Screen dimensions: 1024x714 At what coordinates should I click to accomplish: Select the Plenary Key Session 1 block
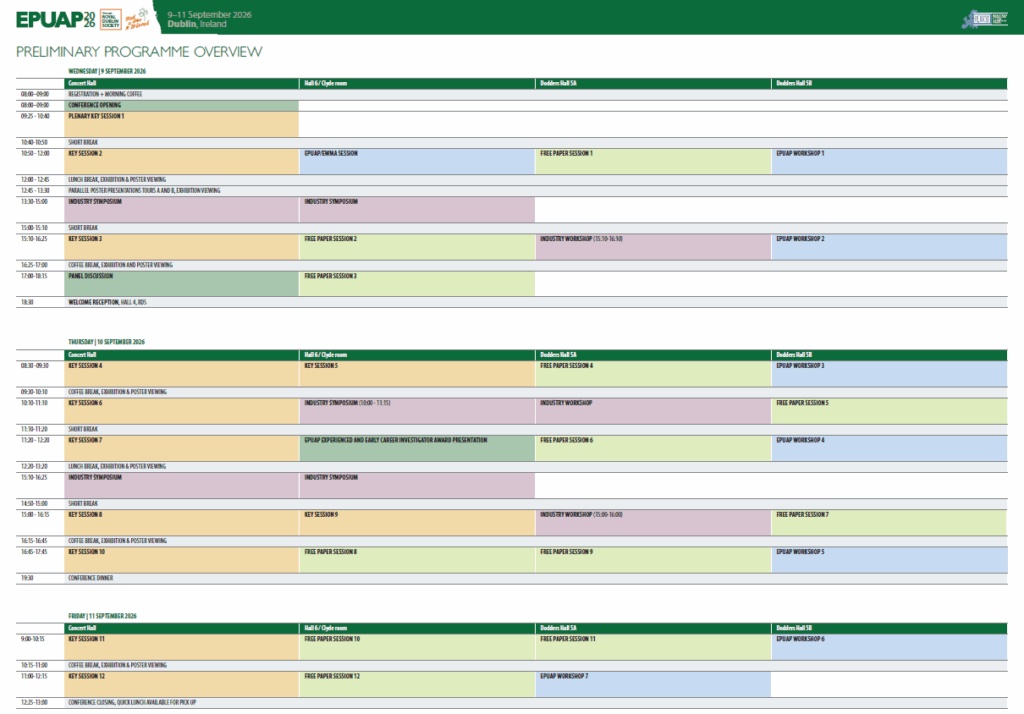tap(181, 124)
